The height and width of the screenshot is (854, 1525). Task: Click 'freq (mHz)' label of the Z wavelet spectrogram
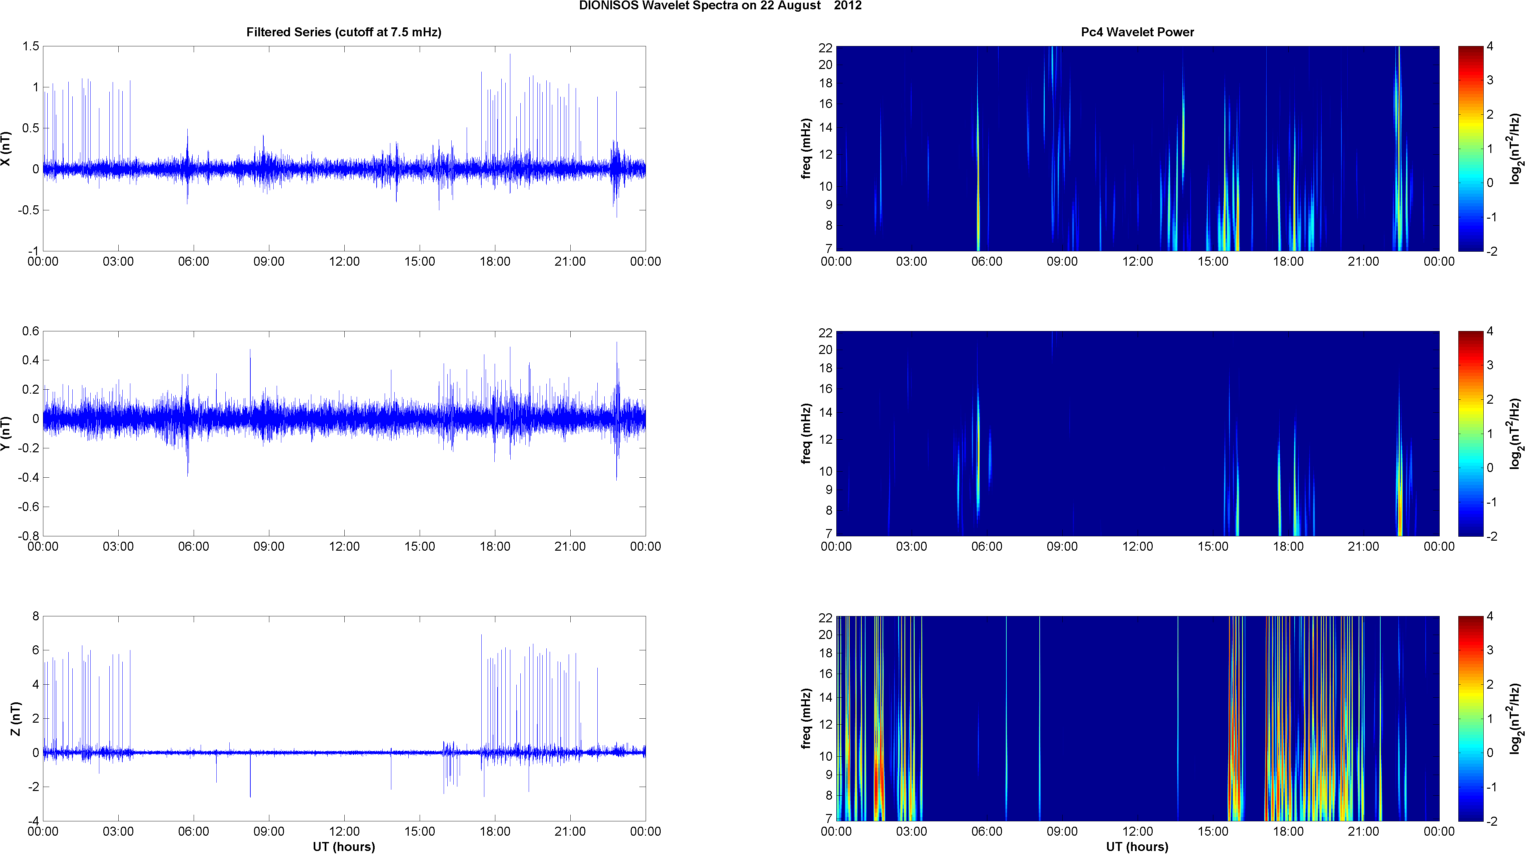click(x=806, y=719)
